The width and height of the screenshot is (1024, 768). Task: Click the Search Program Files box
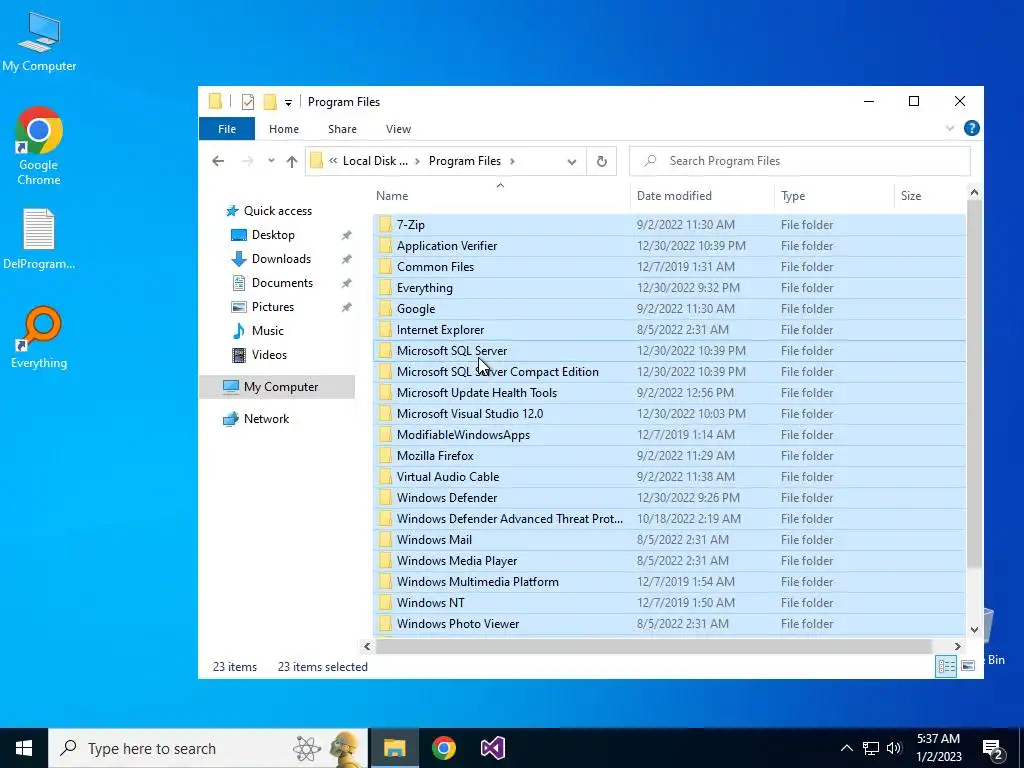click(799, 161)
